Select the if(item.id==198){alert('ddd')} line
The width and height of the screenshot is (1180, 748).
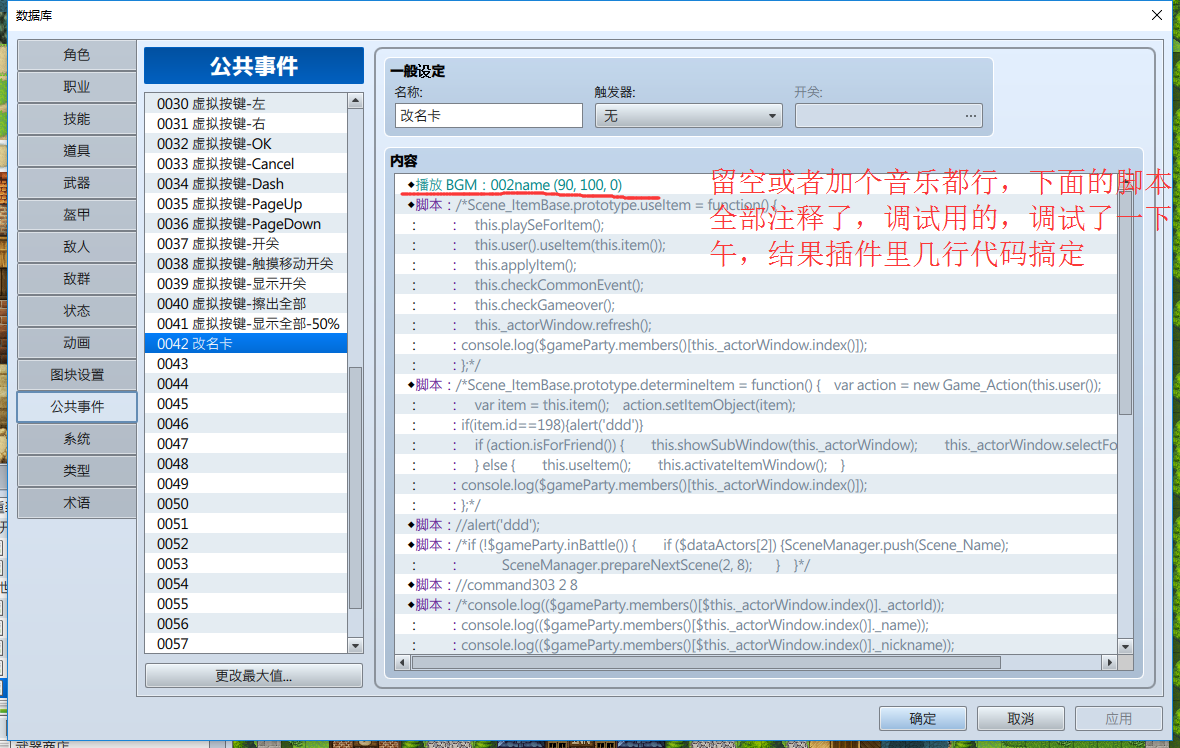click(756, 424)
